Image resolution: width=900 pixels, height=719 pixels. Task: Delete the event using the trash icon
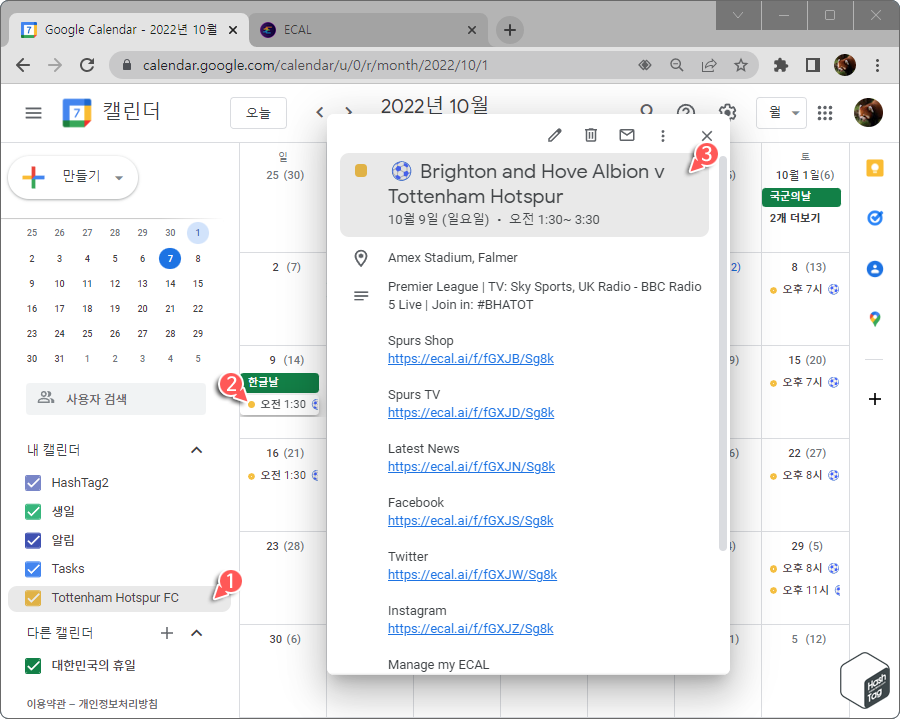pos(590,135)
